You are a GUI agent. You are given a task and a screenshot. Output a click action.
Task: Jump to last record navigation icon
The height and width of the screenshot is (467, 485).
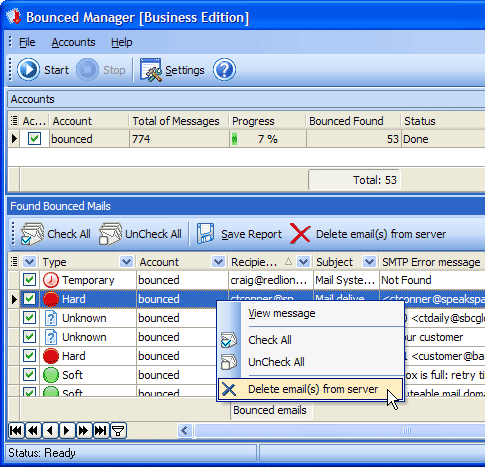point(101,431)
